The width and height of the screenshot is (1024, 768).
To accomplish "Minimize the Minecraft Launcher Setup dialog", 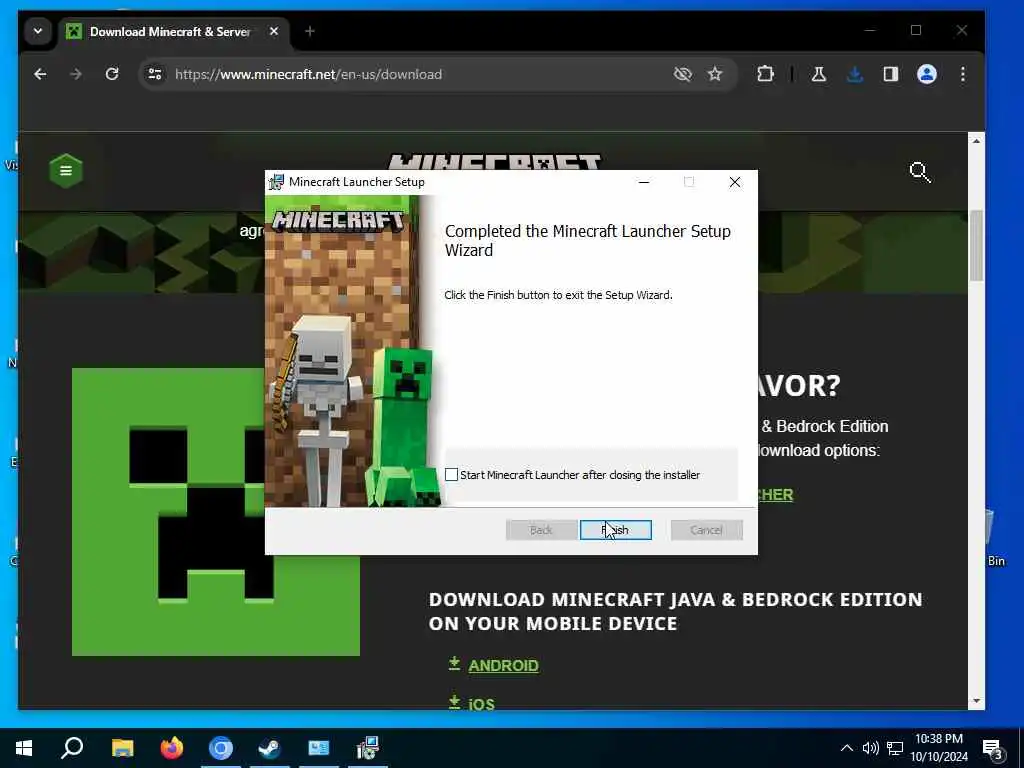I will (644, 182).
